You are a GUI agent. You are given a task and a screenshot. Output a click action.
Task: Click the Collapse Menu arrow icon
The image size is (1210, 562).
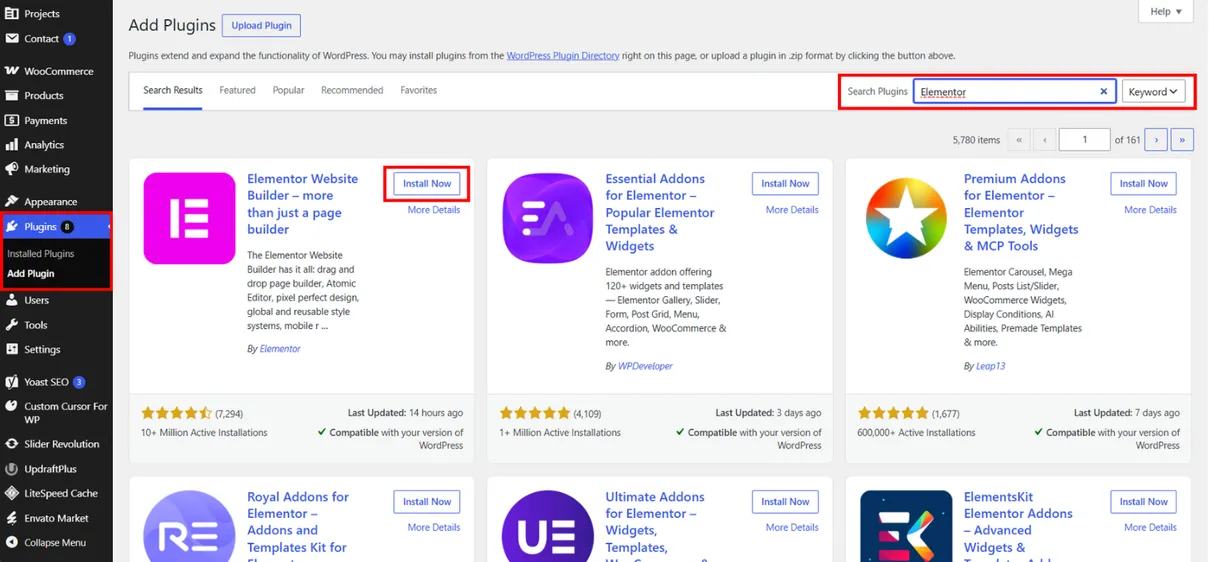tap(12, 542)
